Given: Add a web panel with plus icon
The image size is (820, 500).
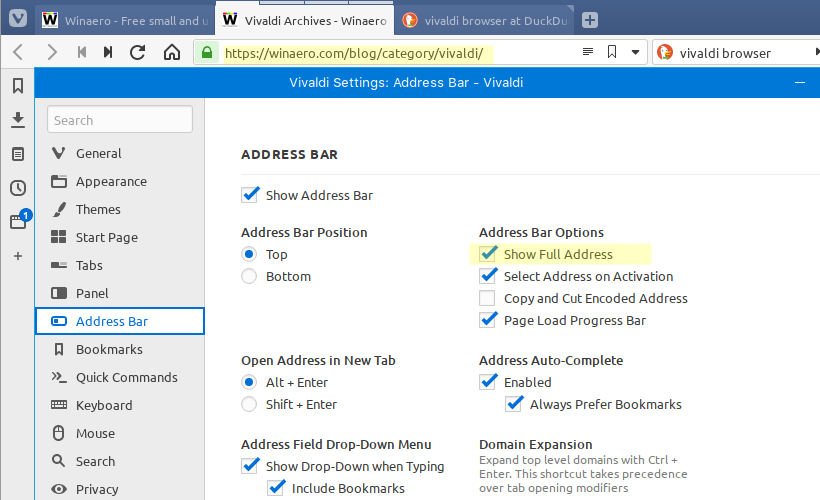Looking at the screenshot, I should point(18,256).
